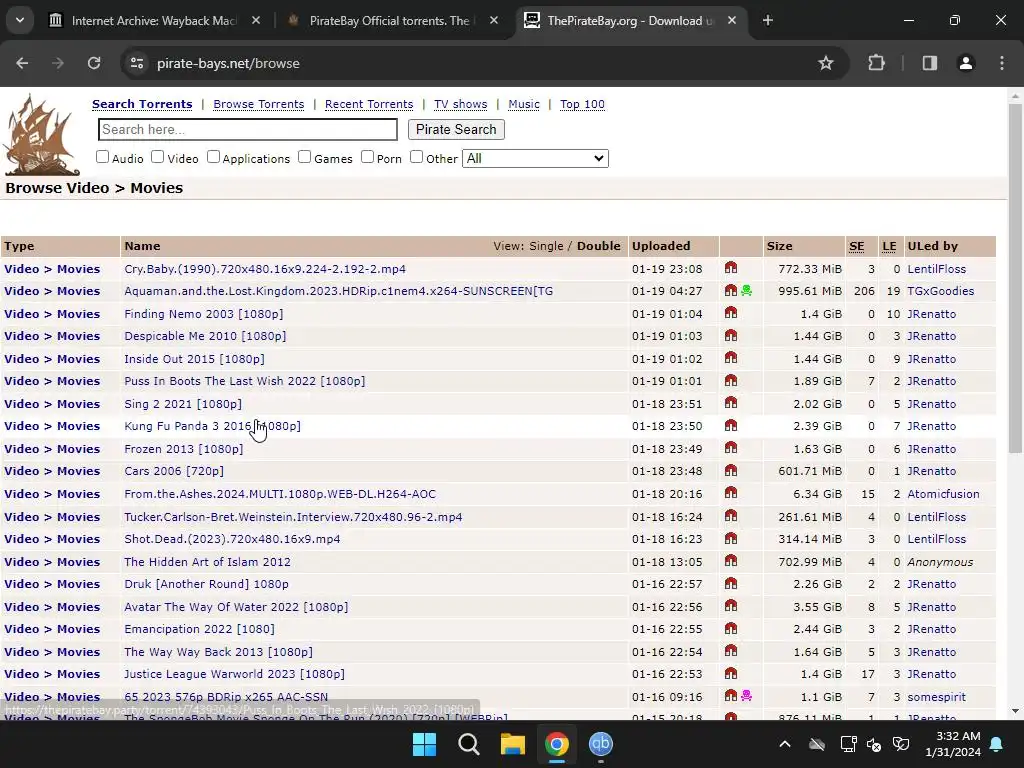Open the browser side panel icon
Image resolution: width=1024 pixels, height=768 pixels.
[929, 63]
